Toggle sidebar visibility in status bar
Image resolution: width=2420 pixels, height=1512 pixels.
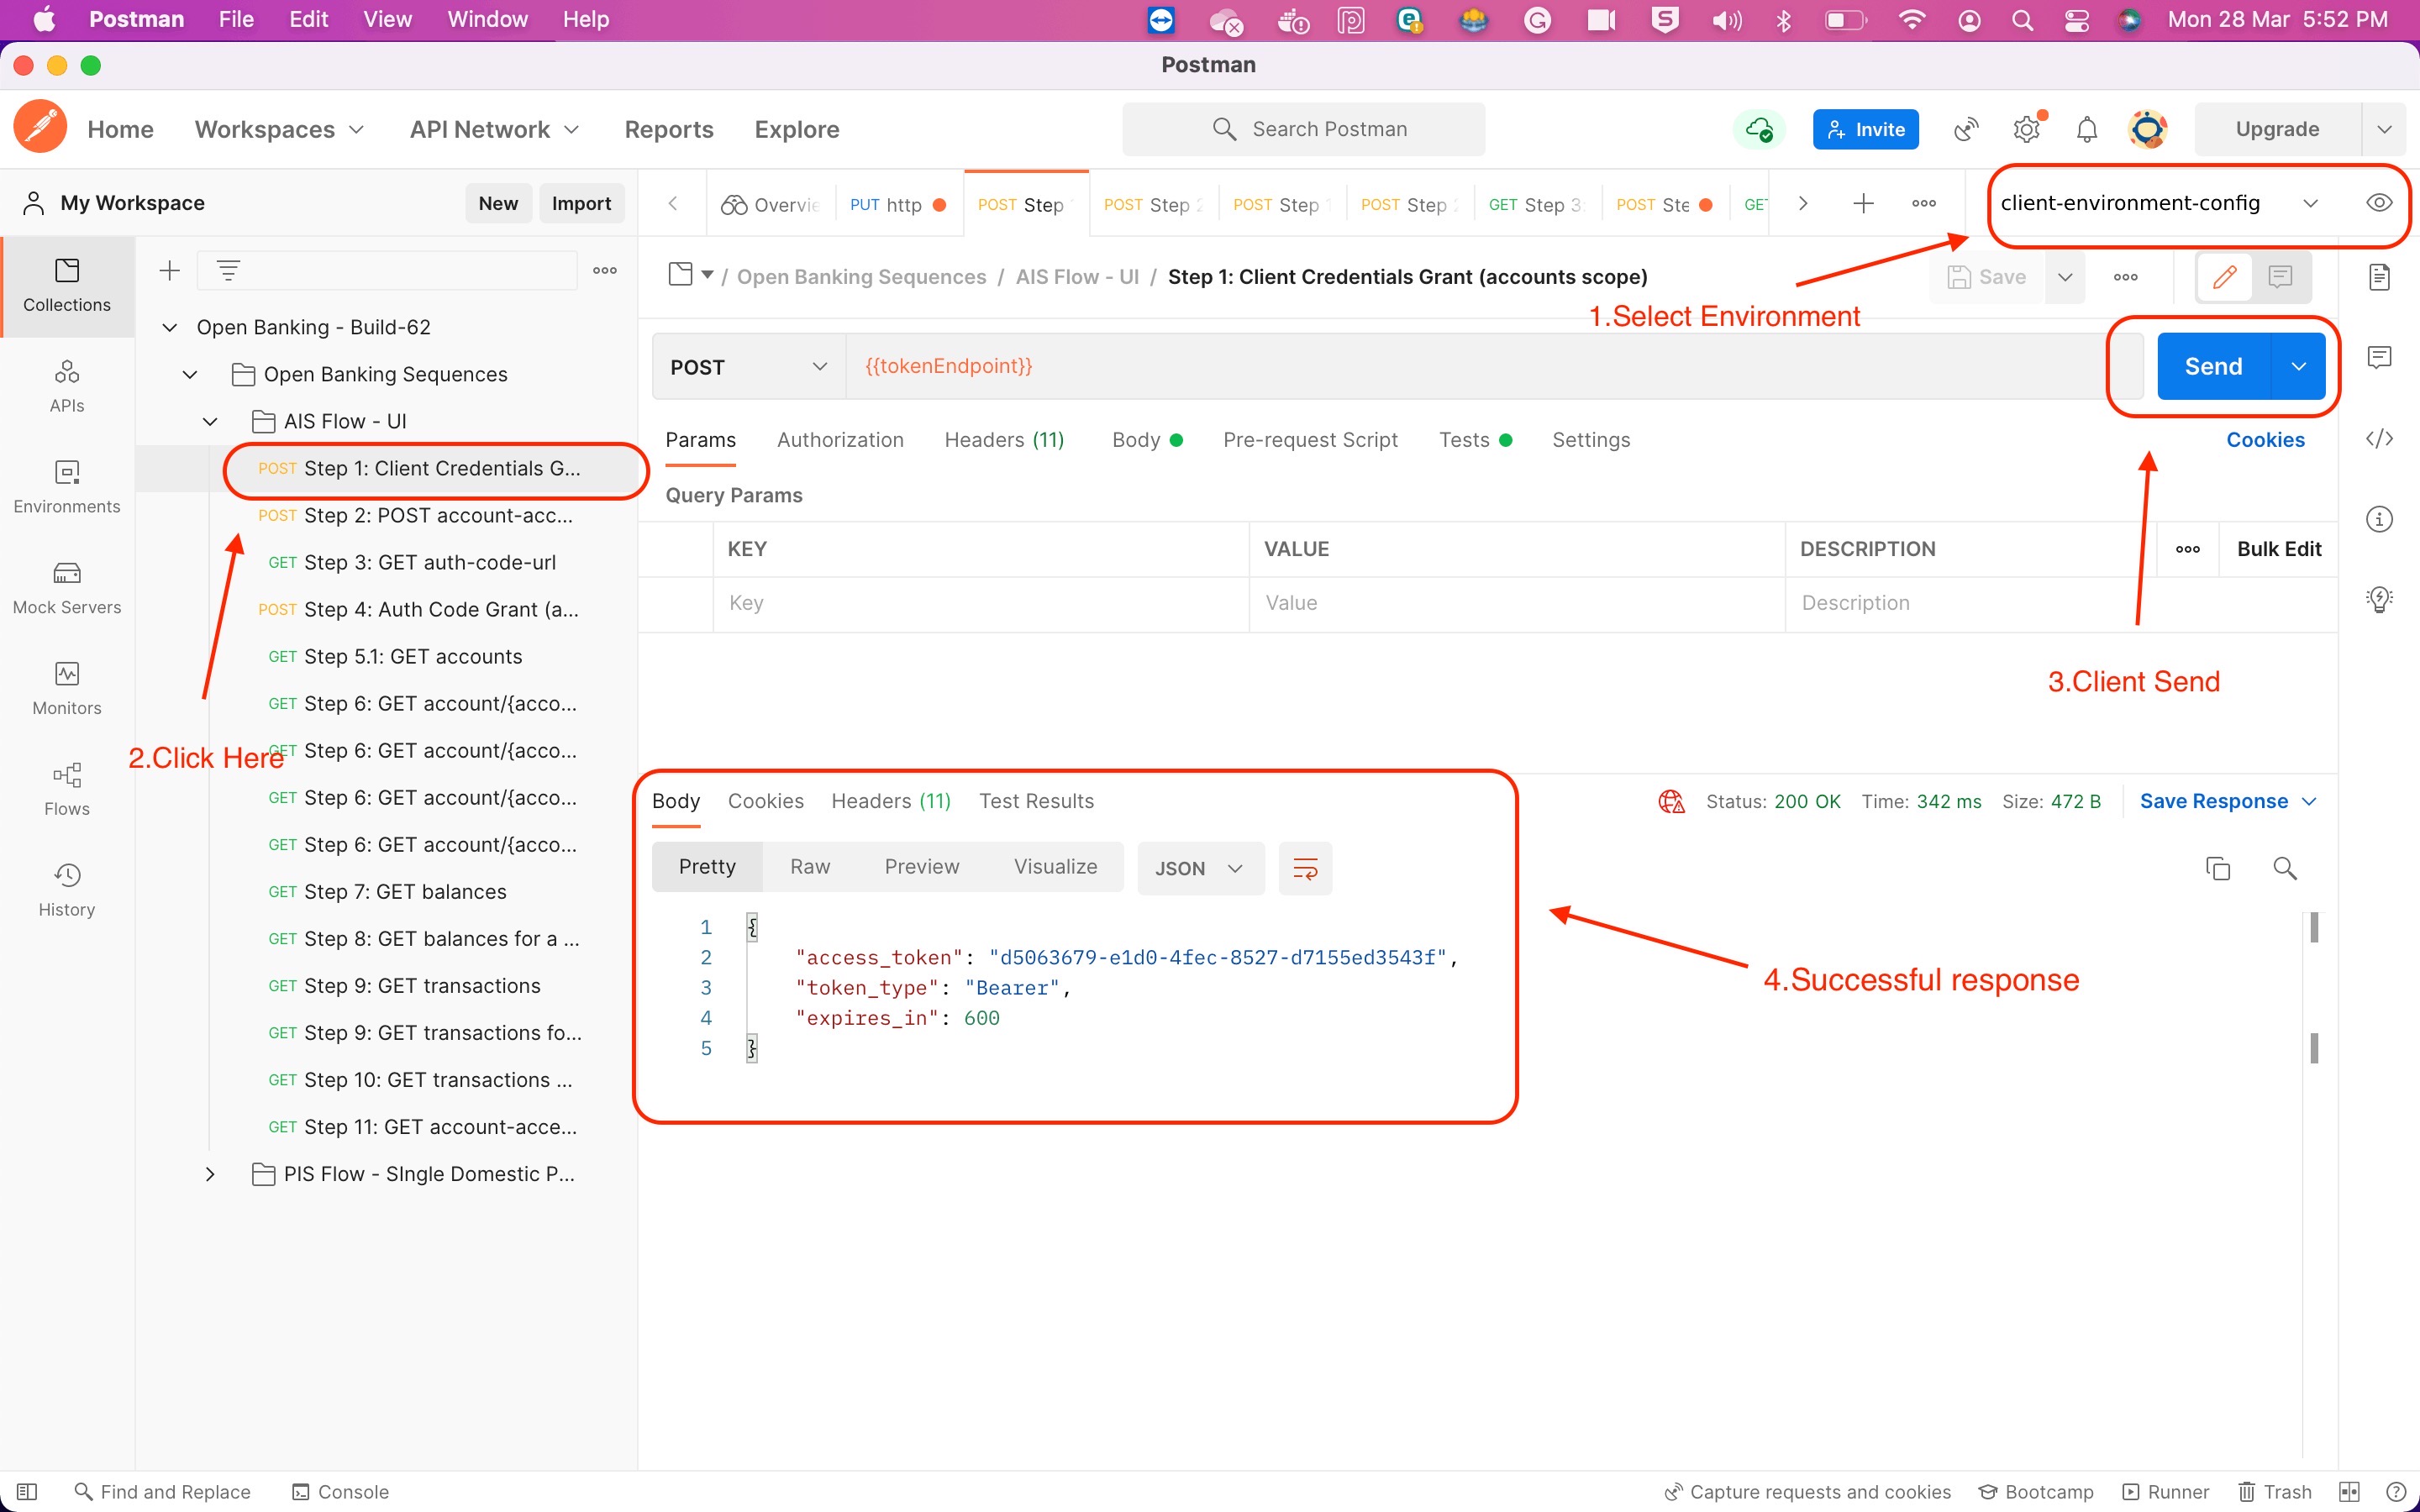coord(27,1491)
